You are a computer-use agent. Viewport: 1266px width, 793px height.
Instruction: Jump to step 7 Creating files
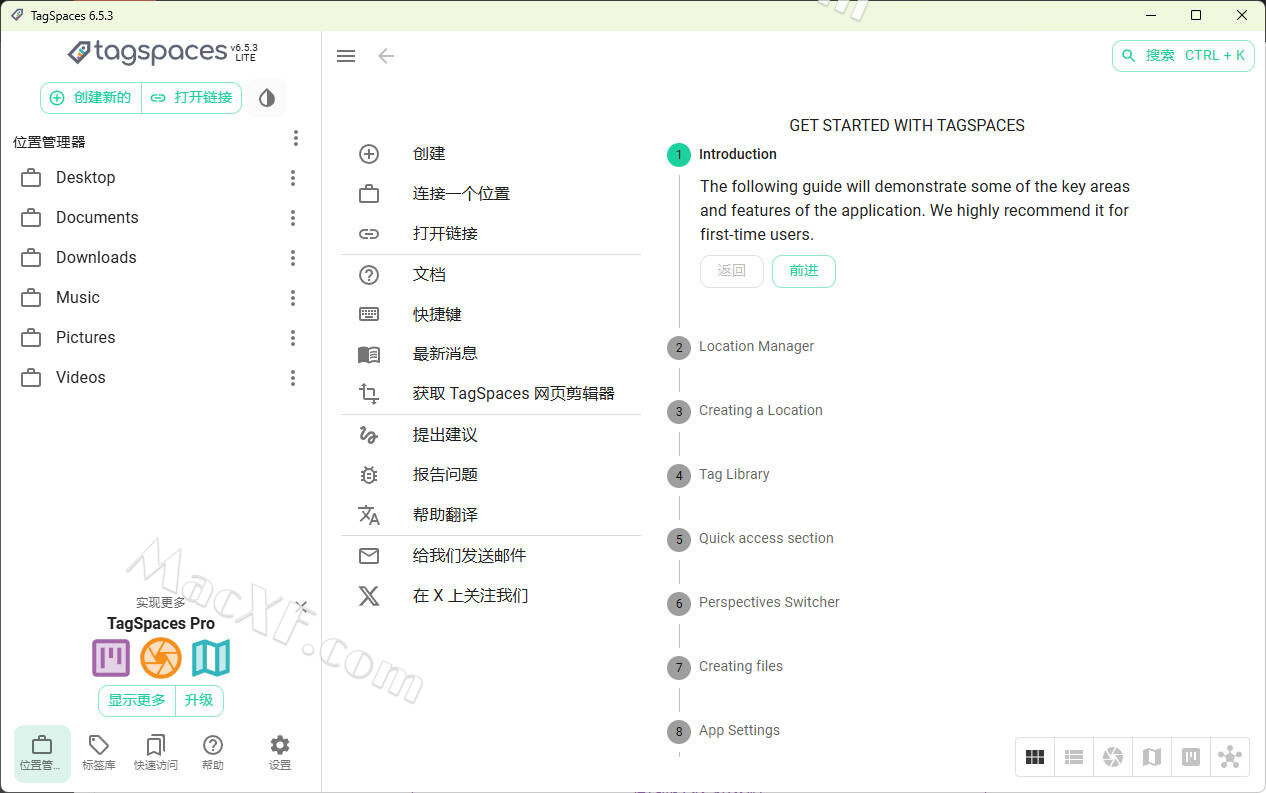pos(725,667)
